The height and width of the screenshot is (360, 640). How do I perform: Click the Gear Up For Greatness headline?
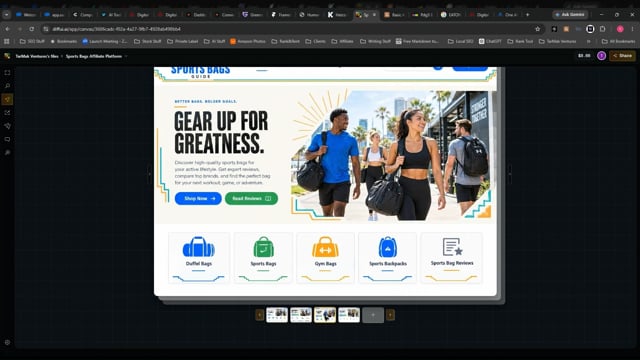pos(221,132)
